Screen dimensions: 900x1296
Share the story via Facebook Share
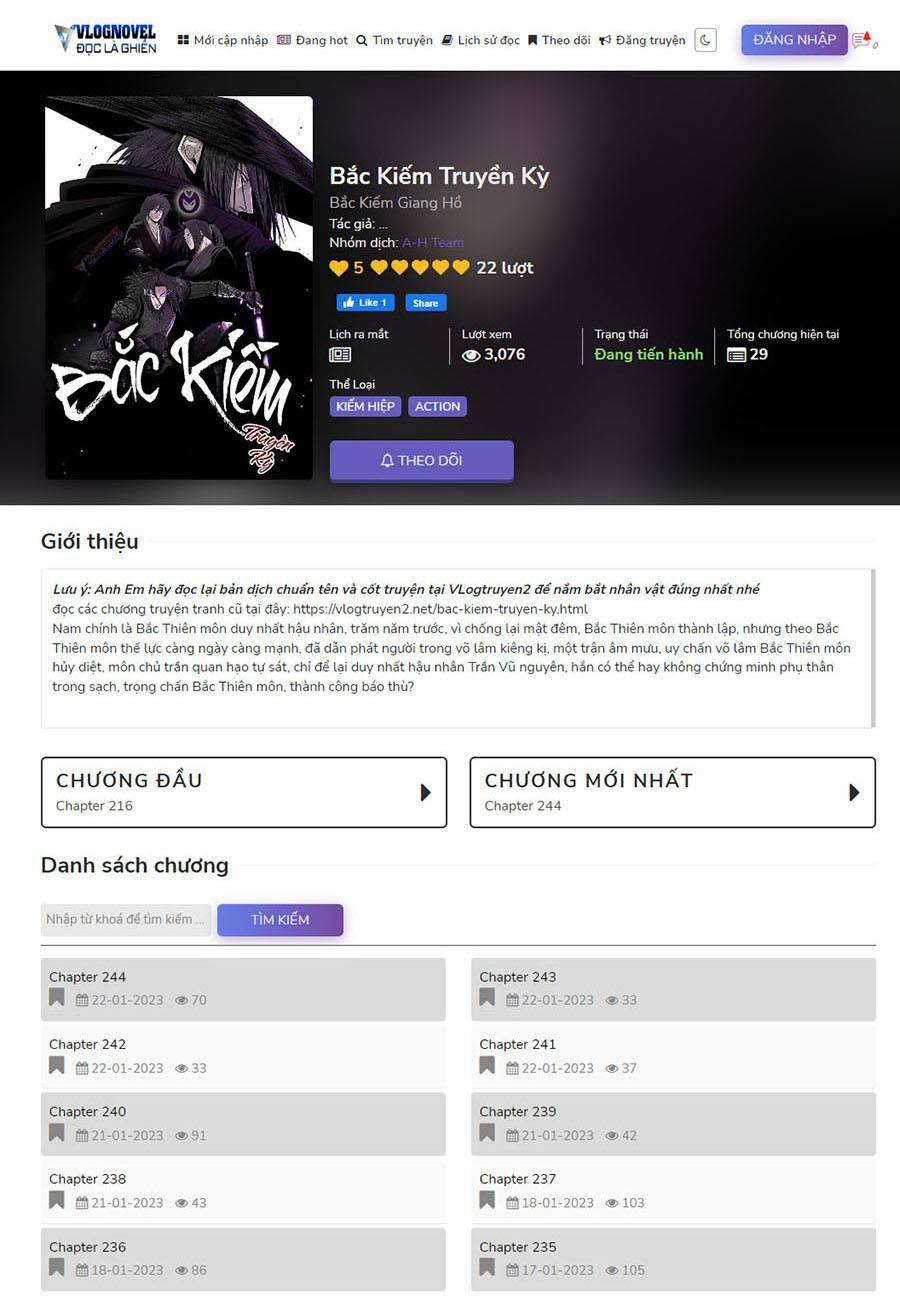pos(426,302)
